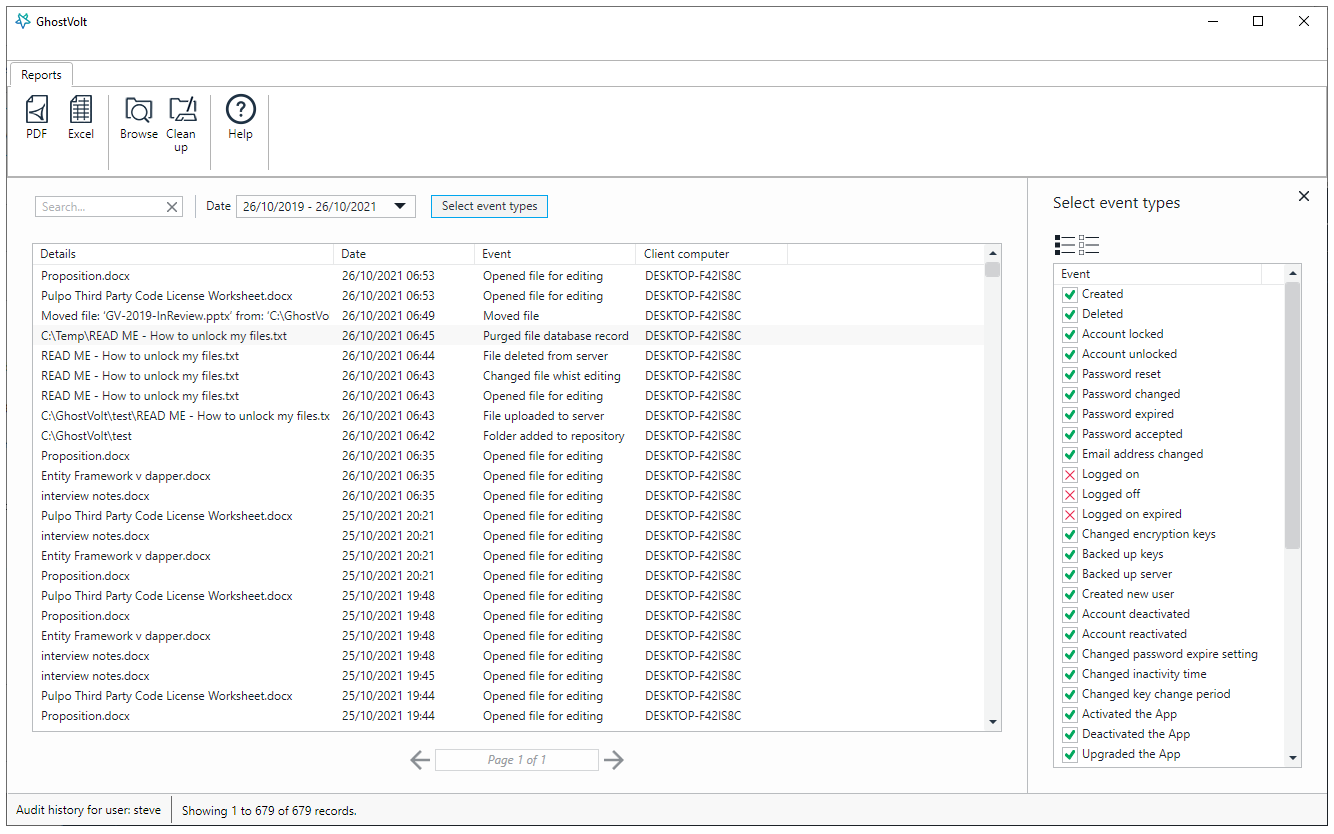Toggle Email address changed checkbox

click(1069, 454)
